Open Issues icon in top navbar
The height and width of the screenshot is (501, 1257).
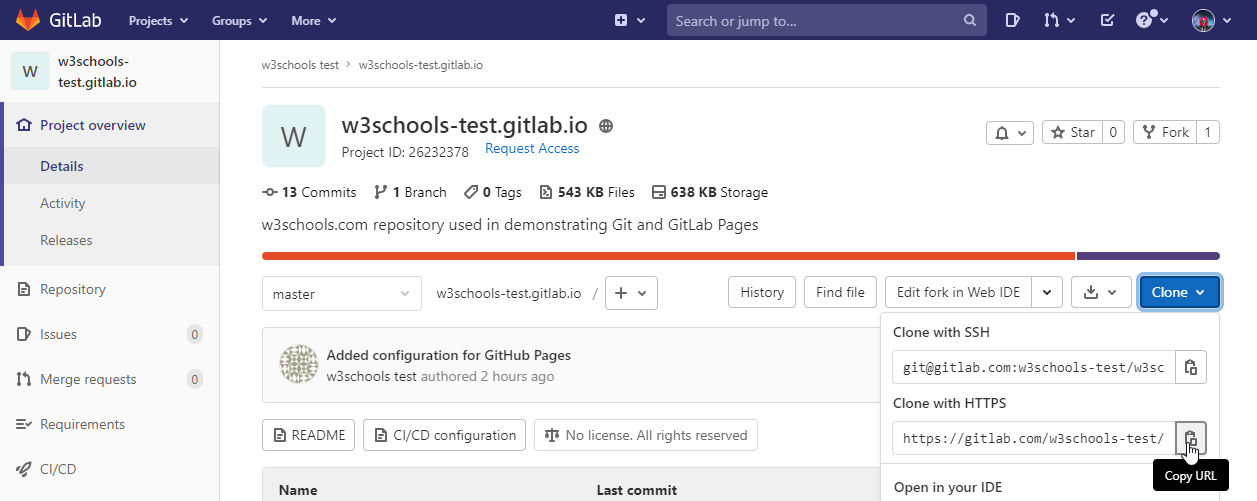[x=1012, y=20]
